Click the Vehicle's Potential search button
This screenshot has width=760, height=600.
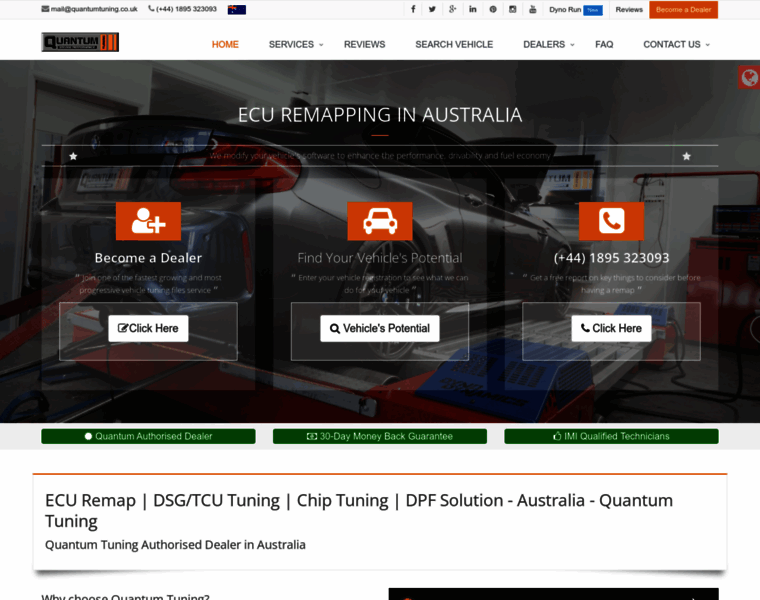pos(380,329)
